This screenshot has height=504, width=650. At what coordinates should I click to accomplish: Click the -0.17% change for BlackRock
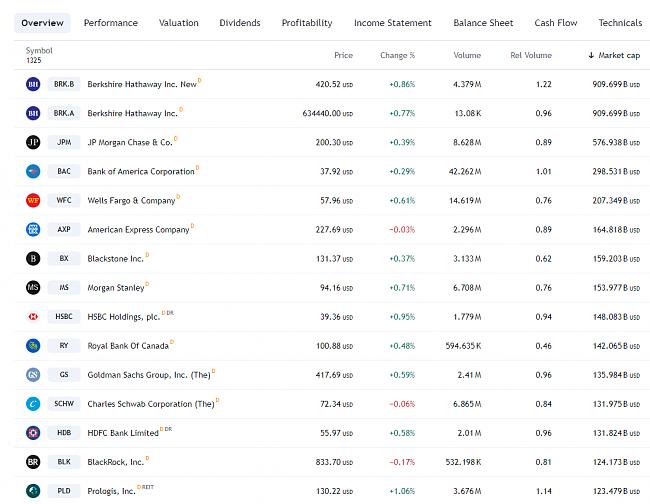(402, 462)
